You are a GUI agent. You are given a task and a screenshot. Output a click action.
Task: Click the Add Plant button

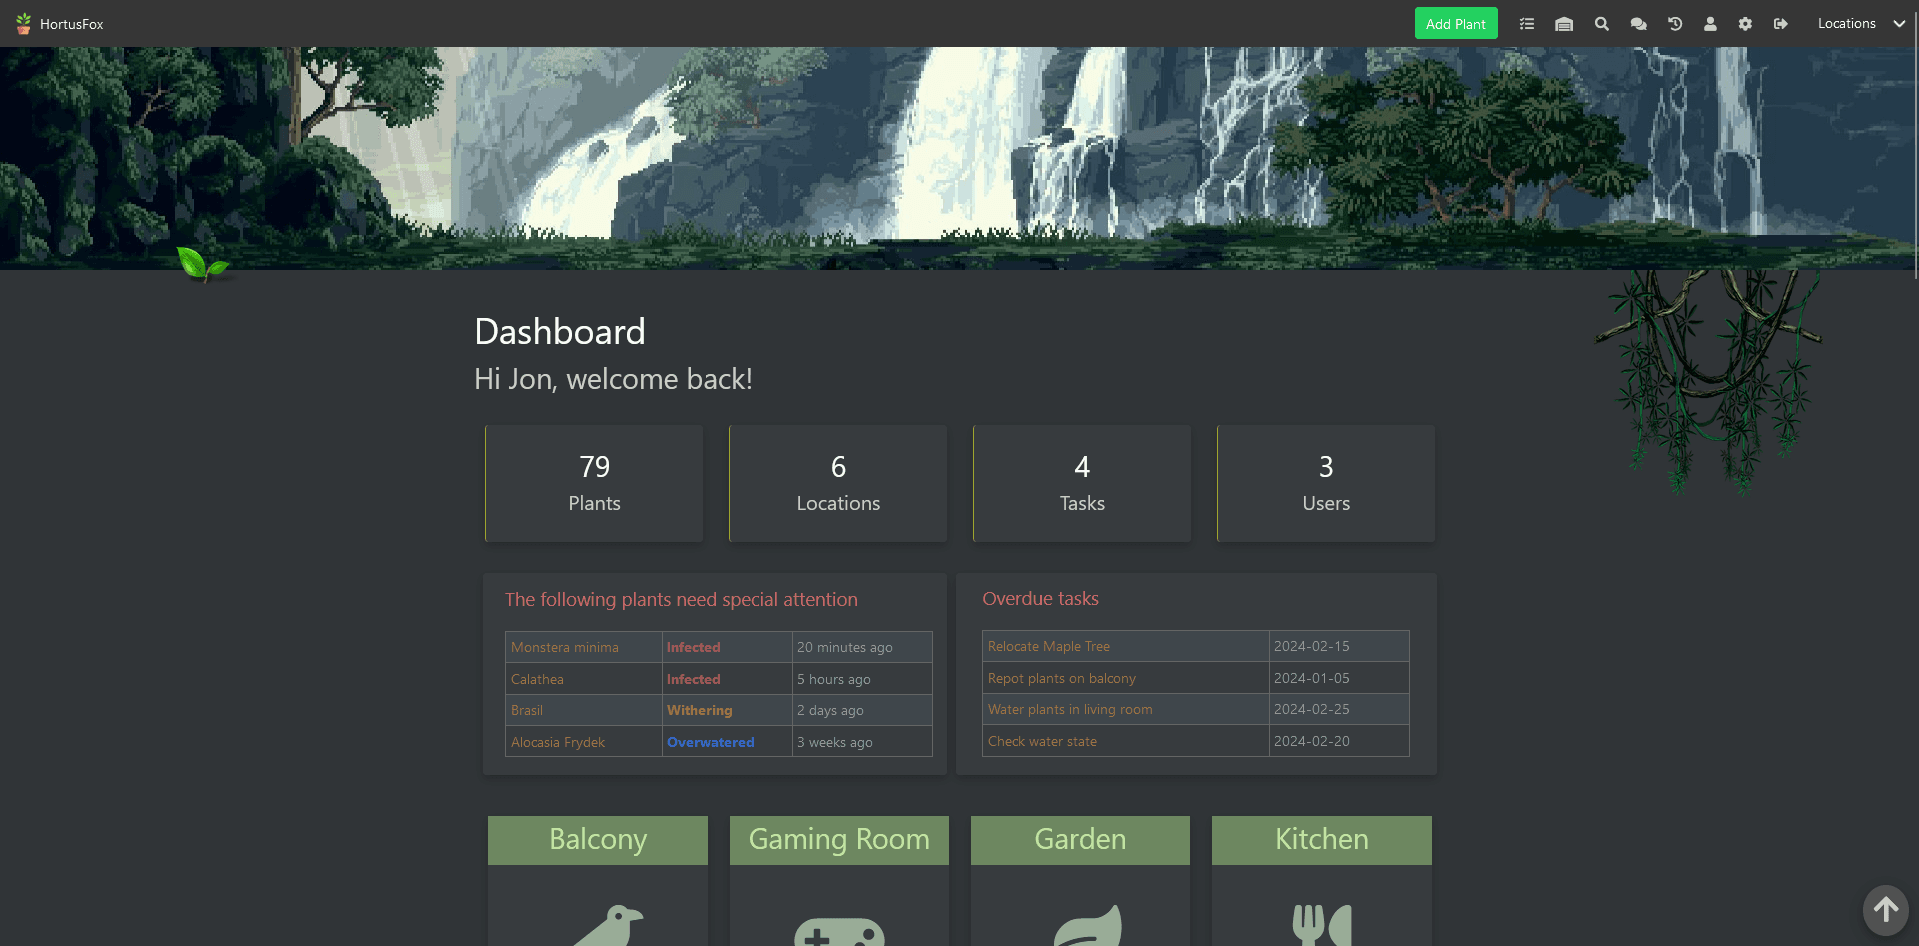[x=1455, y=23]
